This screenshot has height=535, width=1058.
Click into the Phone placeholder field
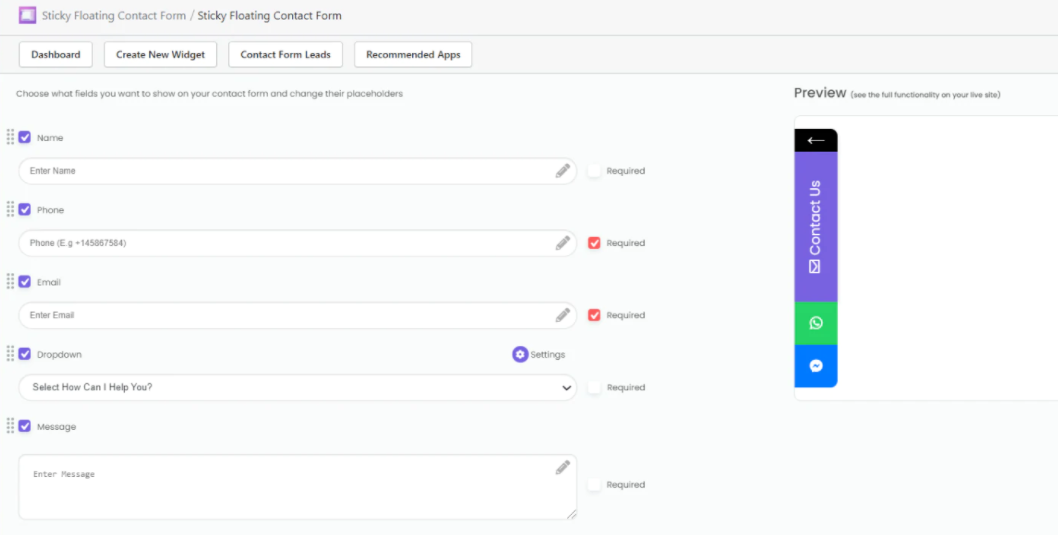click(298, 243)
